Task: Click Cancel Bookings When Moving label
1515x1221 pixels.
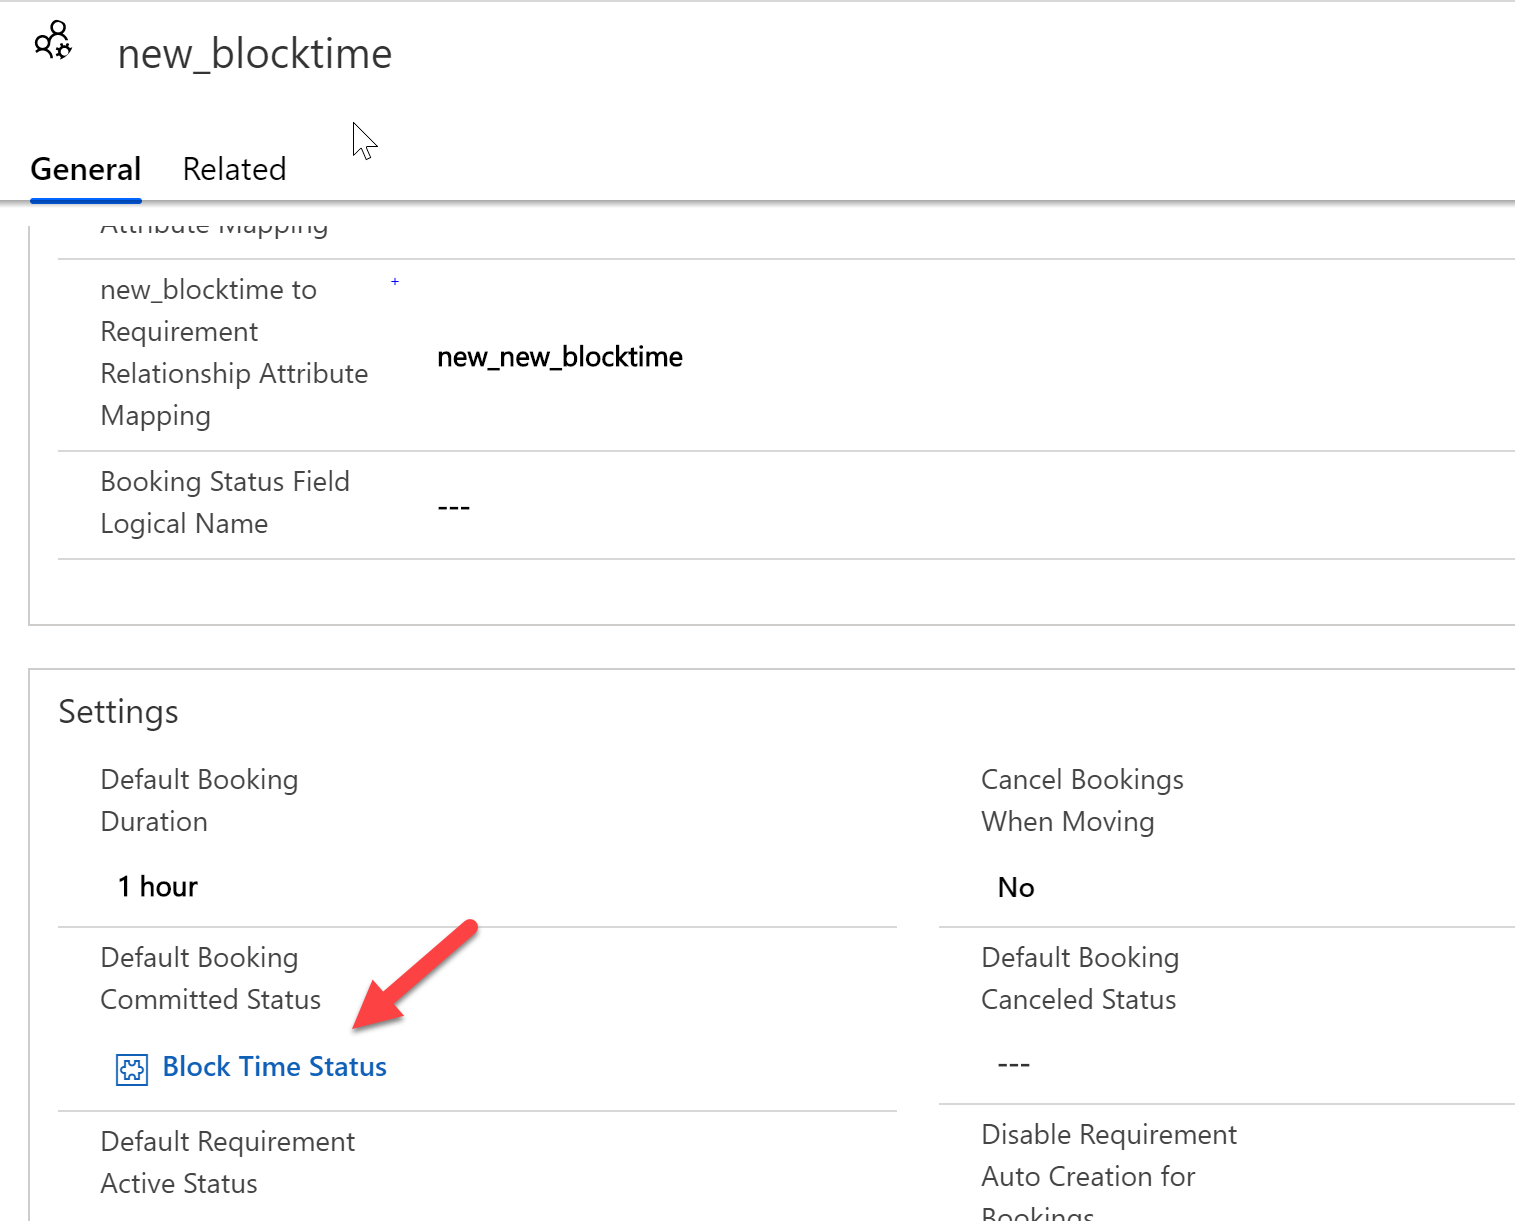Action: pos(1082,800)
